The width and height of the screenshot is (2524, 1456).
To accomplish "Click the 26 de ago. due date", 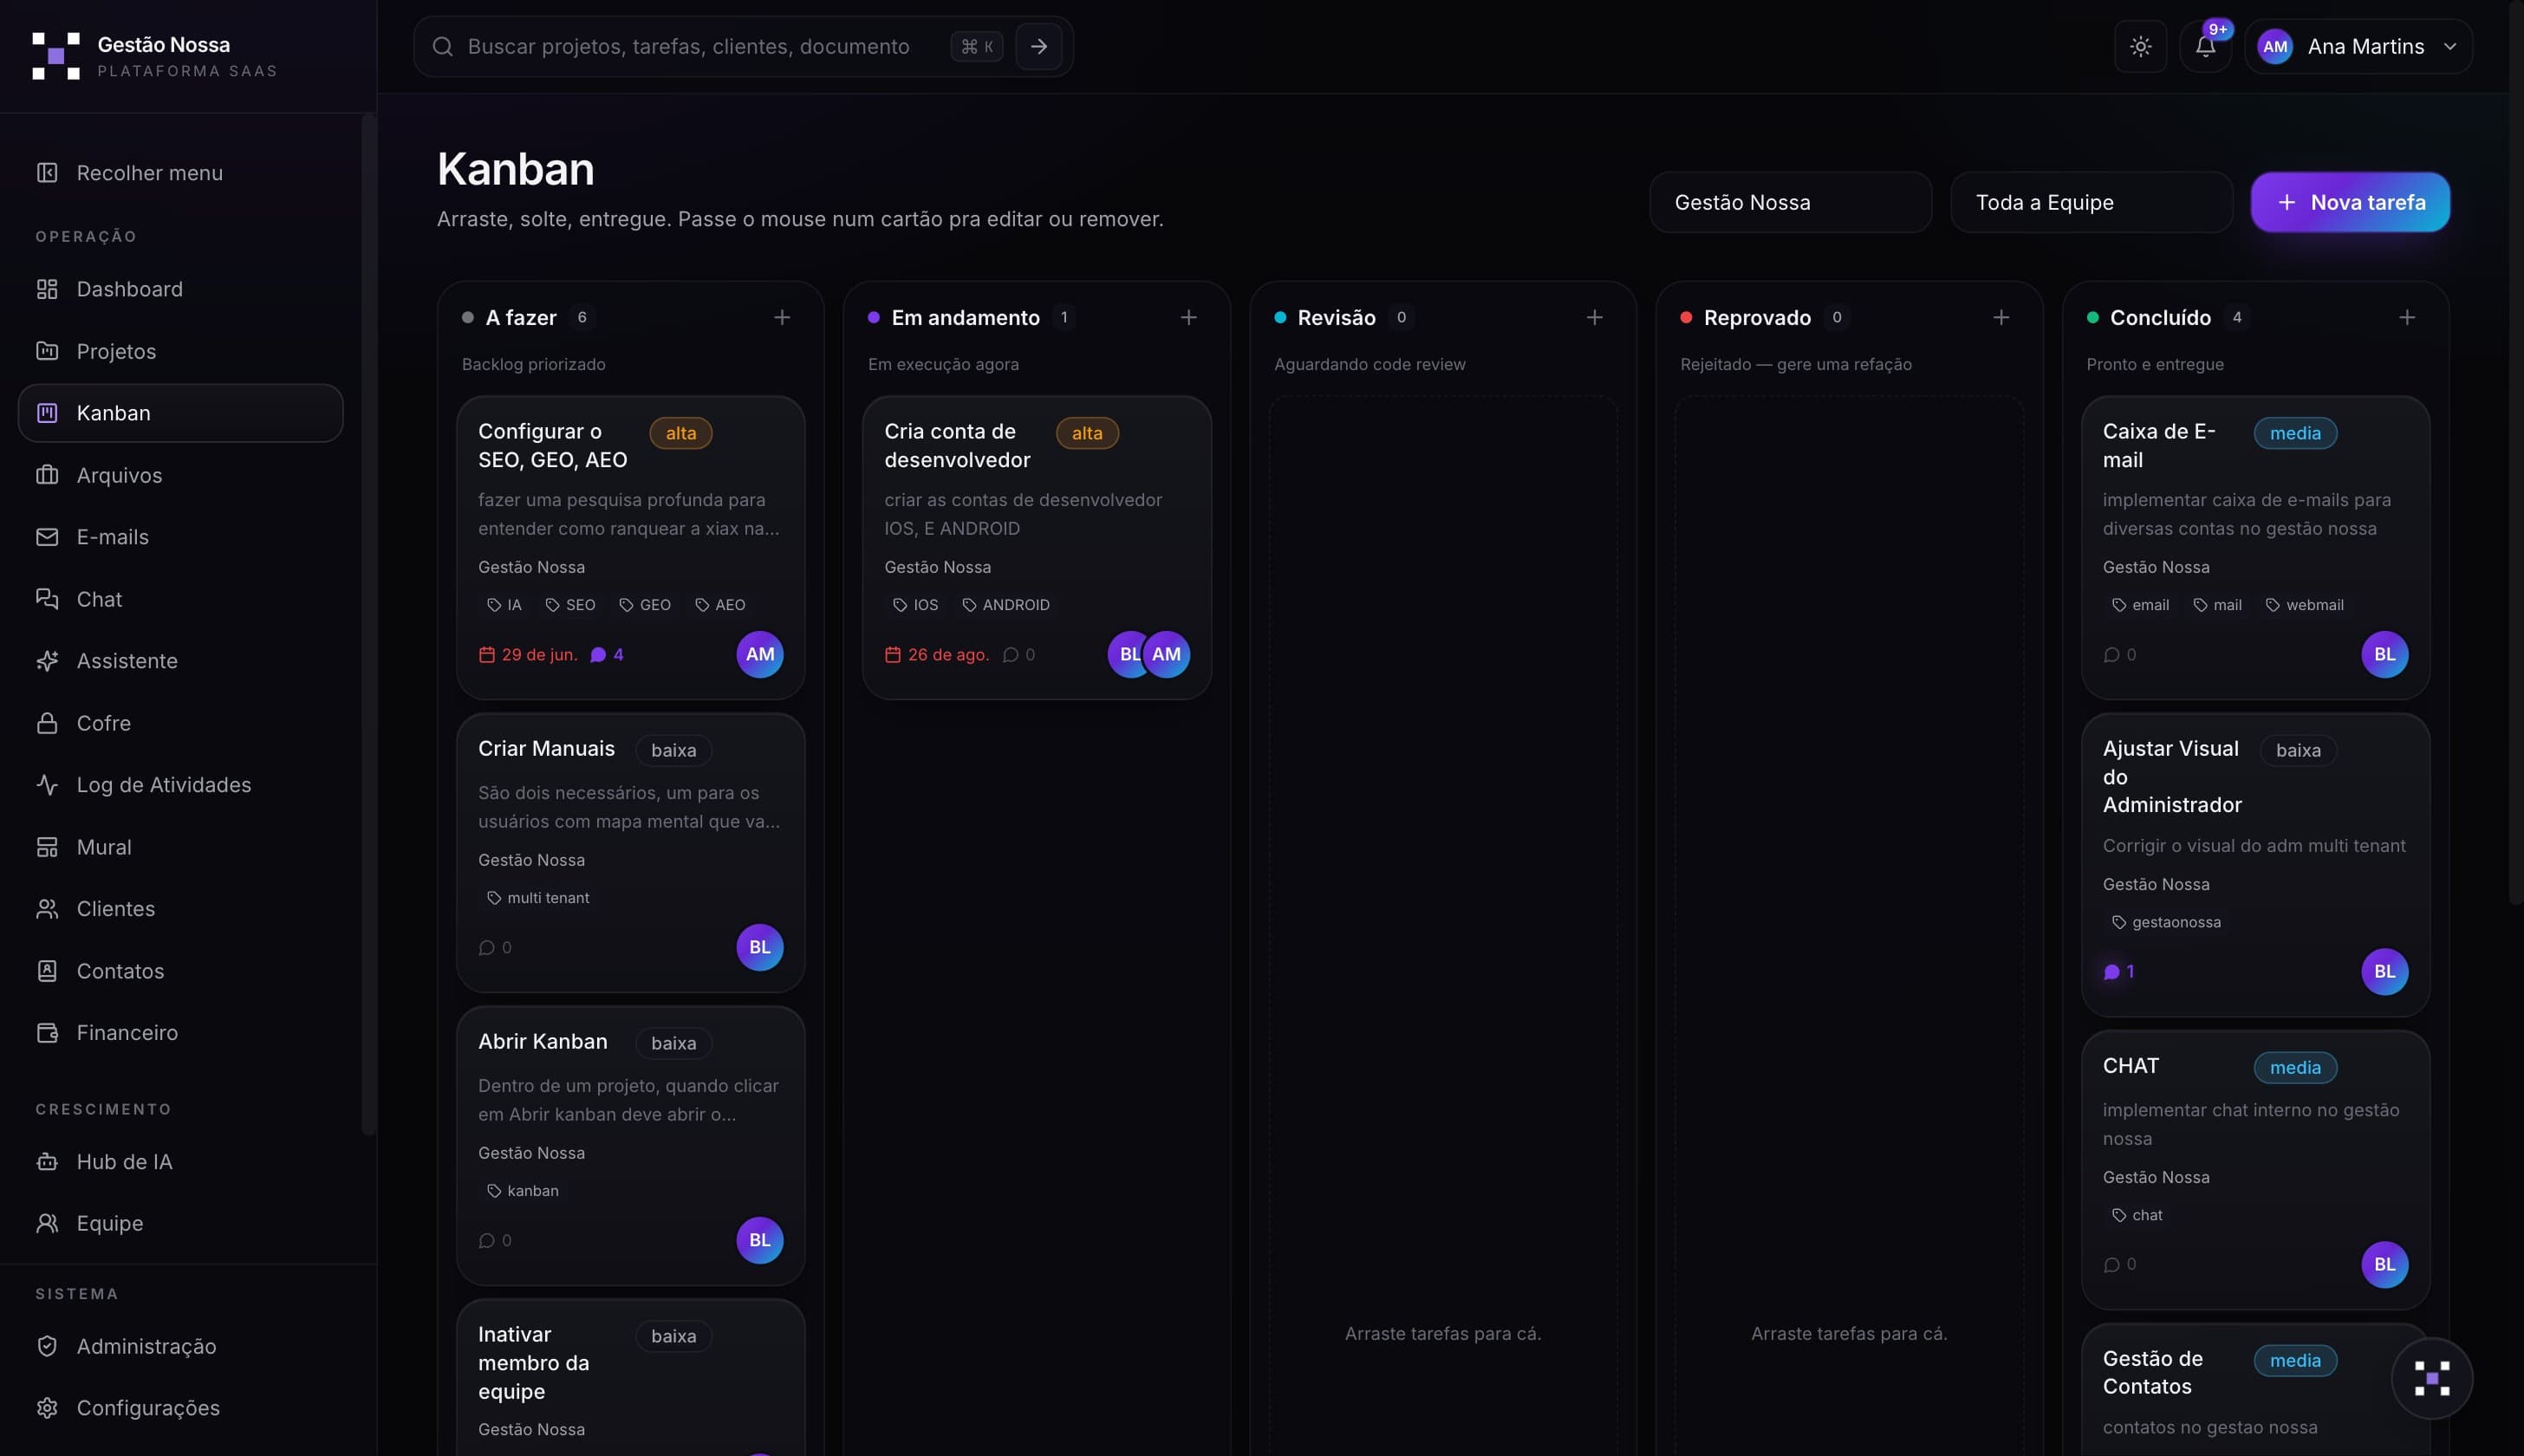I will pos(937,655).
